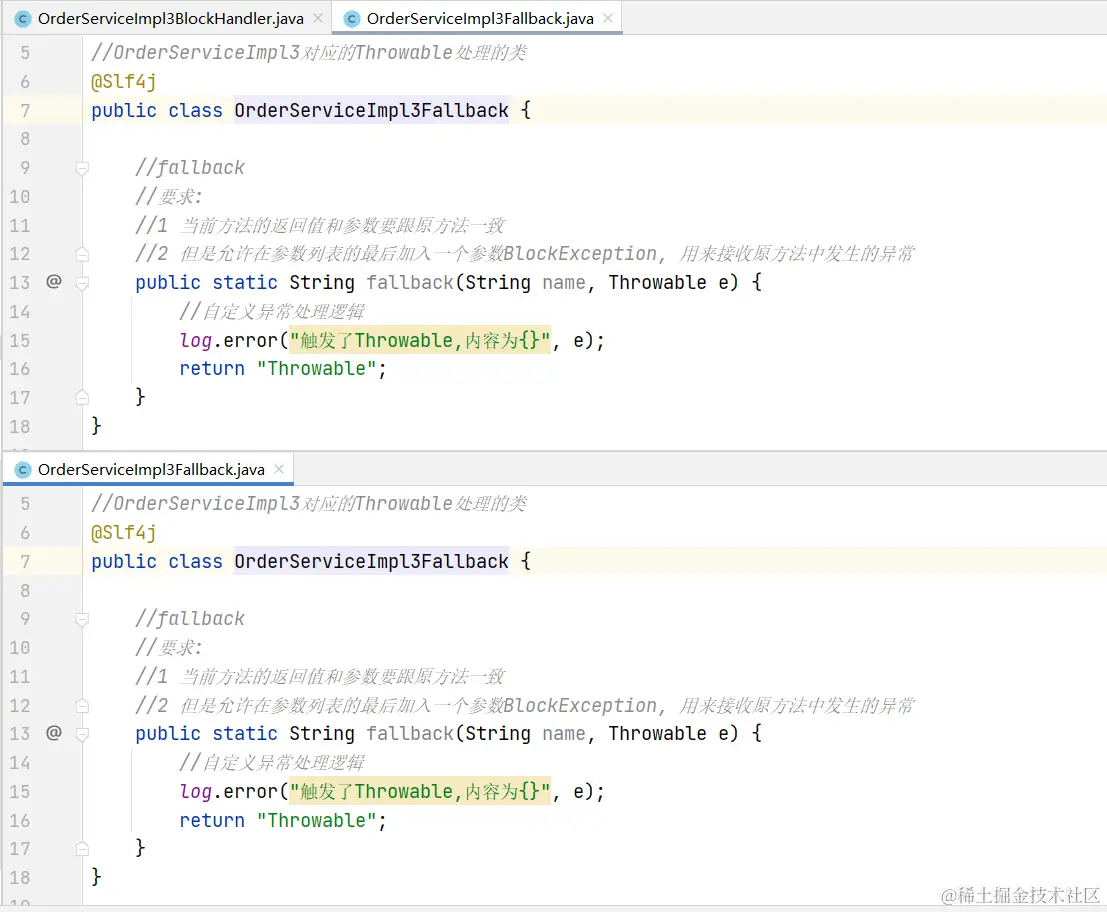Image resolution: width=1107 pixels, height=912 pixels.
Task: Click the Throwable parameter type on line 13, lower editor
Action: 657,733
